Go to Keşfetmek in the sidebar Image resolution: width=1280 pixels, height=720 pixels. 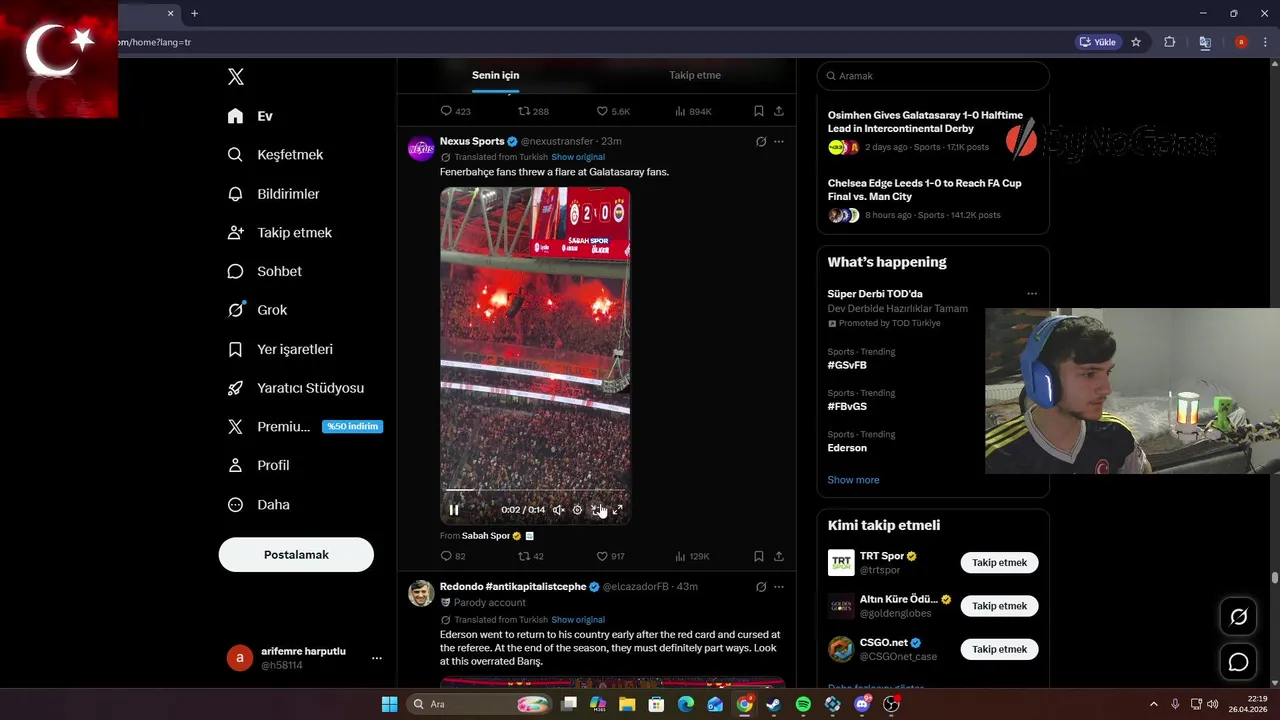(x=275, y=155)
